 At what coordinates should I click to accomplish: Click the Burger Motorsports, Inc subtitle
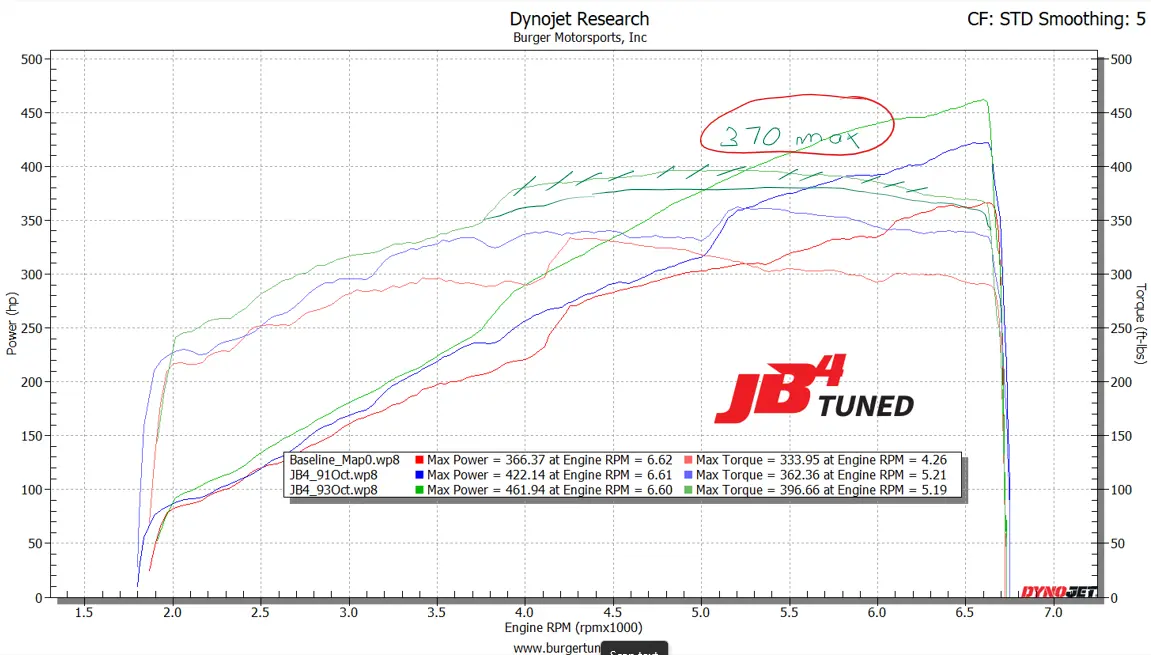pyautogui.click(x=579, y=37)
